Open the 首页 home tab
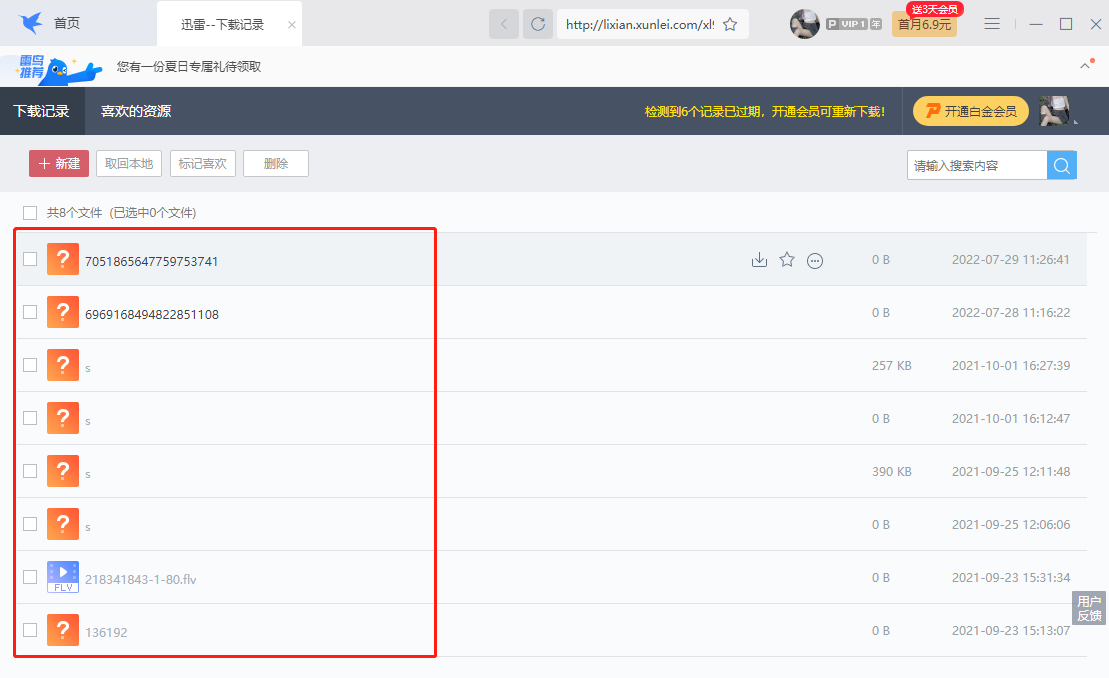The width and height of the screenshot is (1109, 678). (67, 23)
